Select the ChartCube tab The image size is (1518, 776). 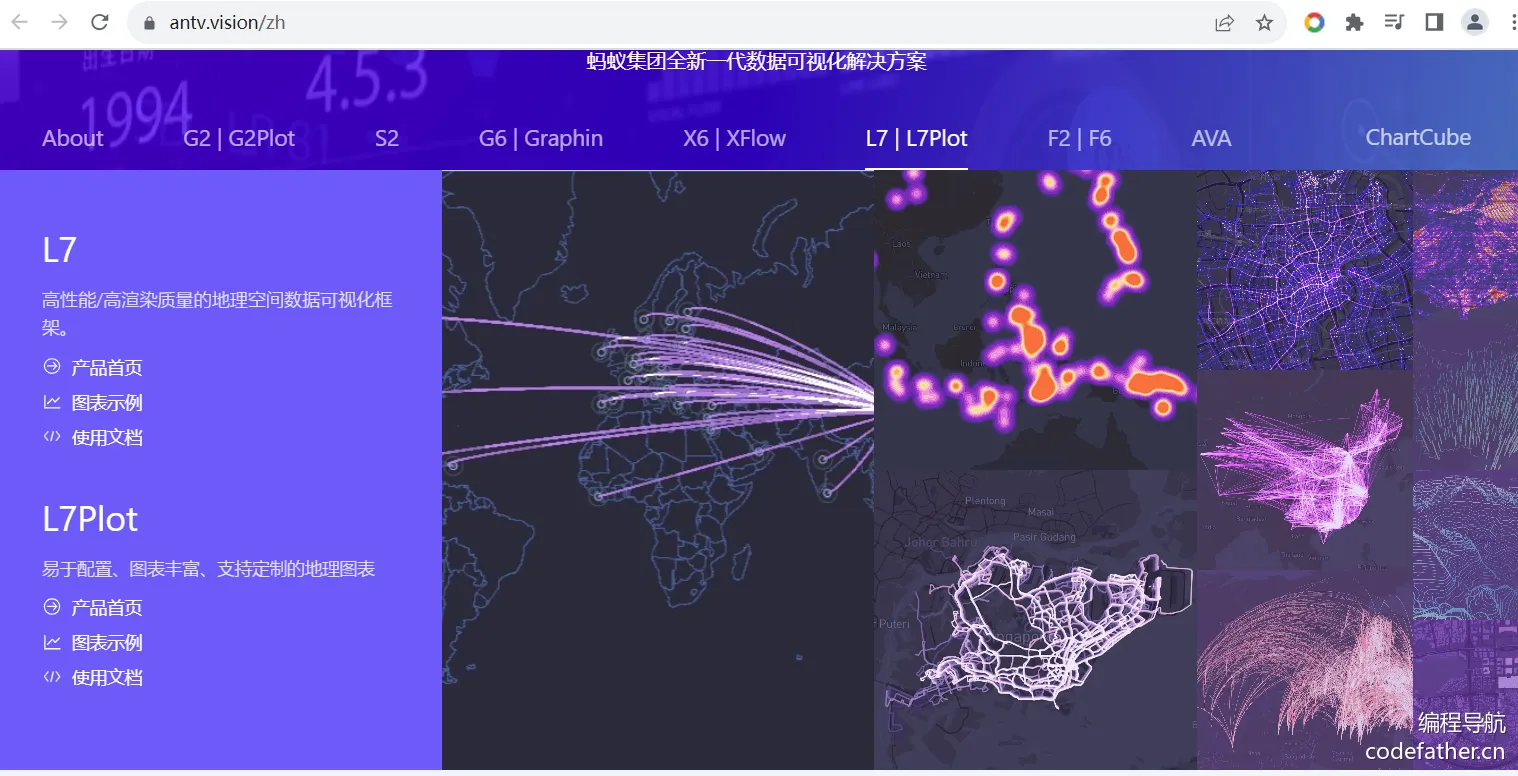point(1418,138)
